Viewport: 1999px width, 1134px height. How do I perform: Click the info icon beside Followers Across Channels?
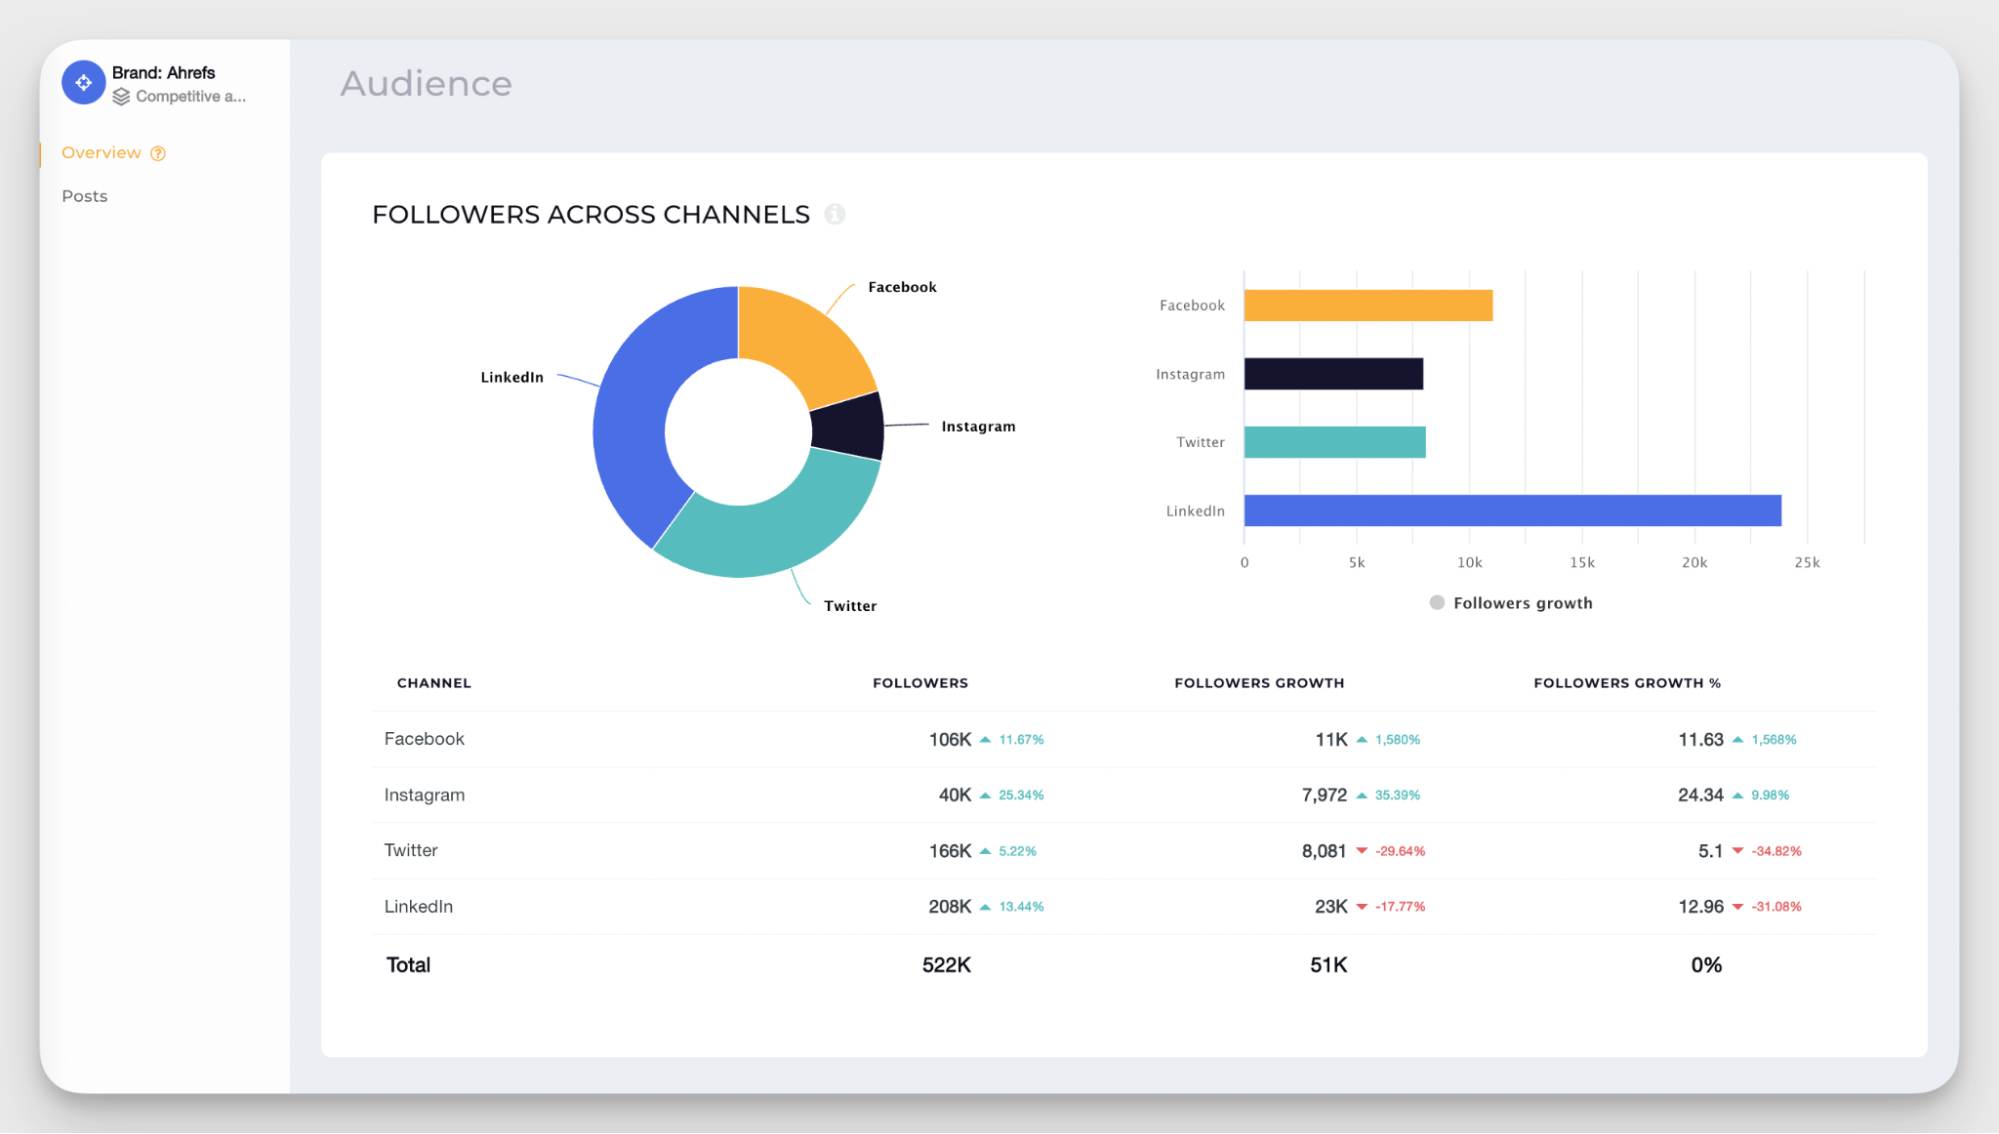coord(836,214)
